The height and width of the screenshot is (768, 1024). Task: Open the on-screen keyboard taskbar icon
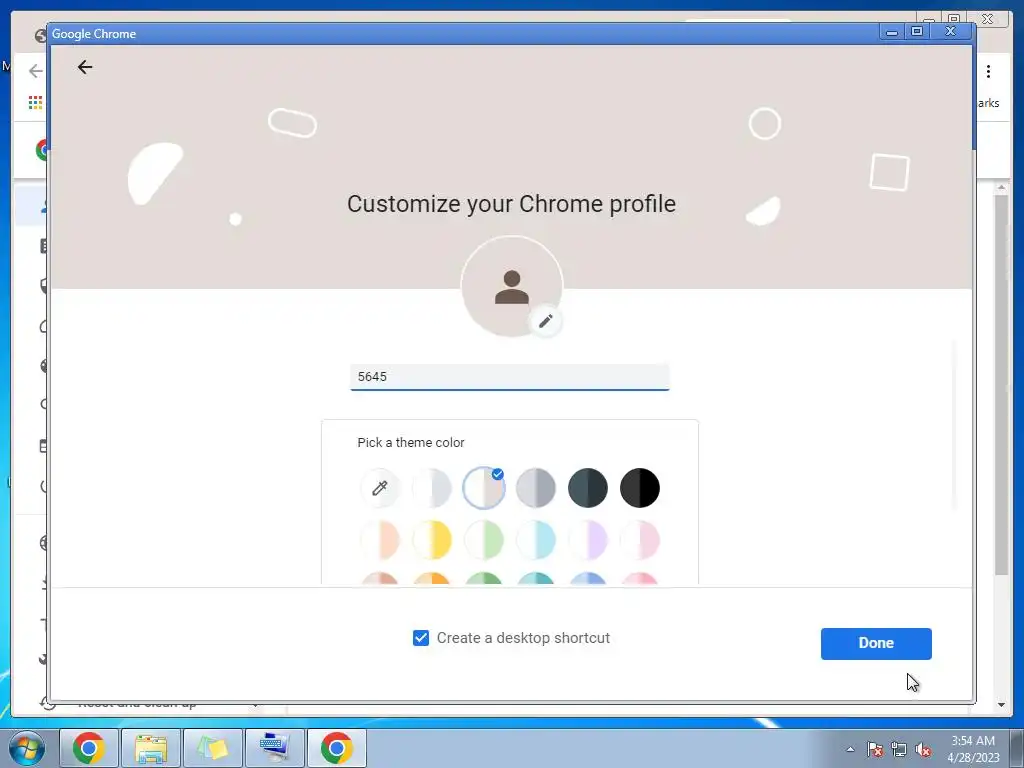click(275, 748)
